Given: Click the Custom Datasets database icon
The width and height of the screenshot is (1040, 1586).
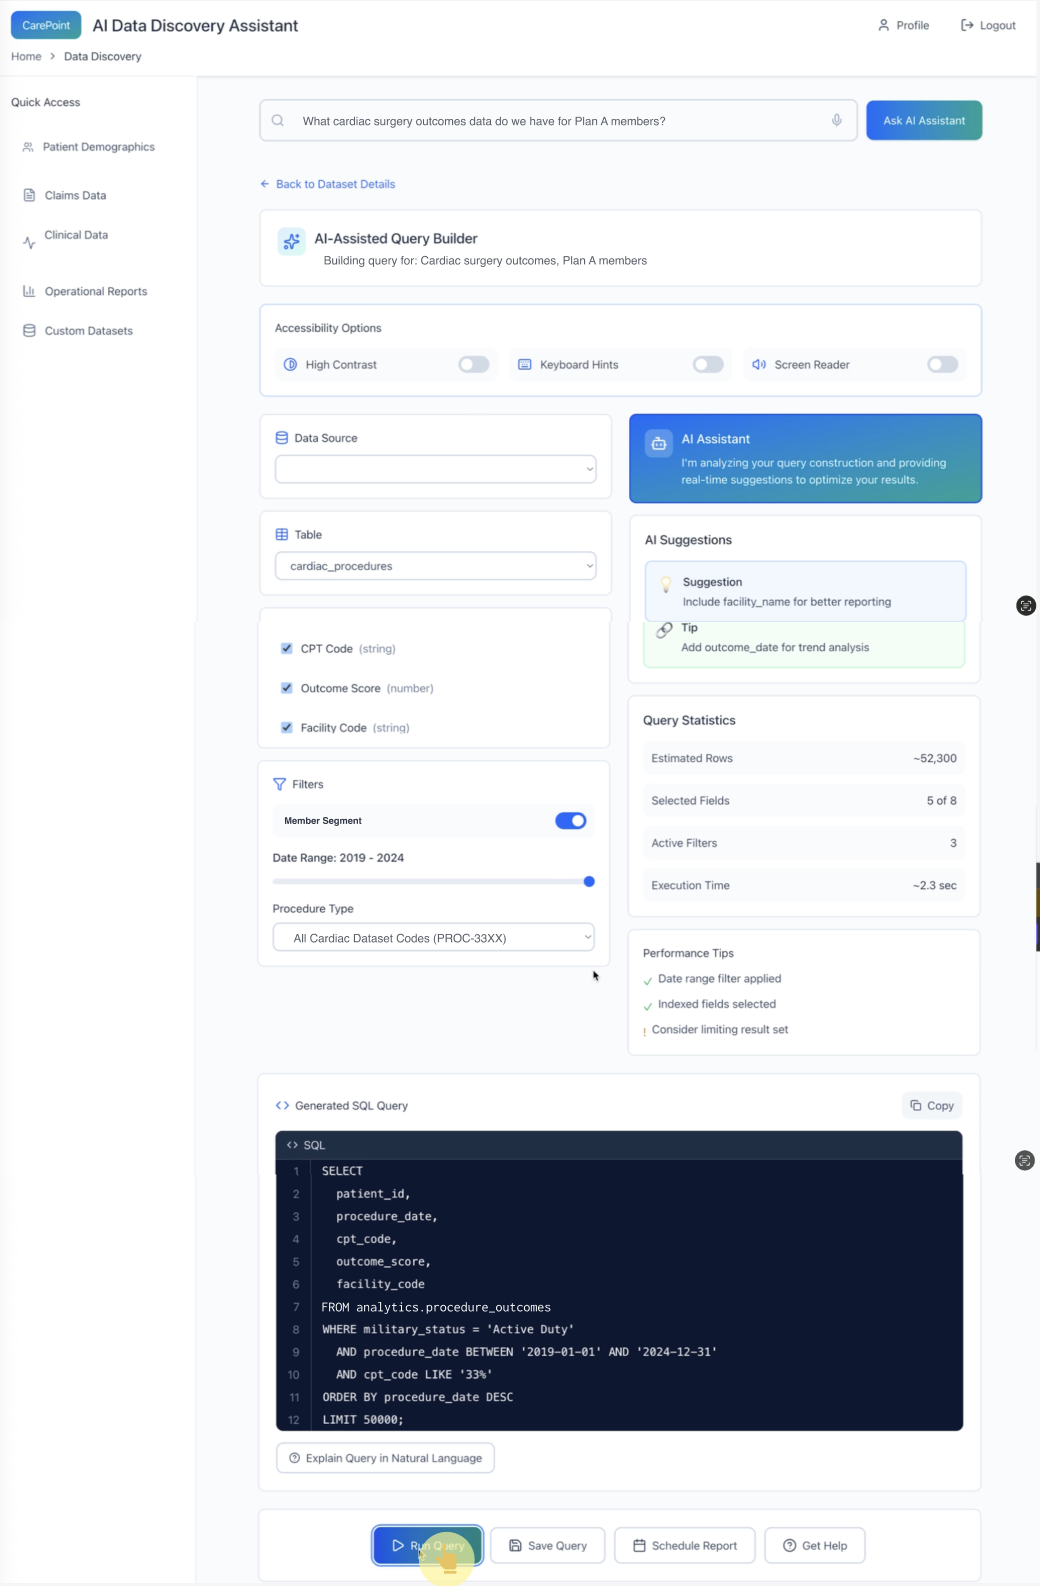Looking at the screenshot, I should tap(29, 331).
